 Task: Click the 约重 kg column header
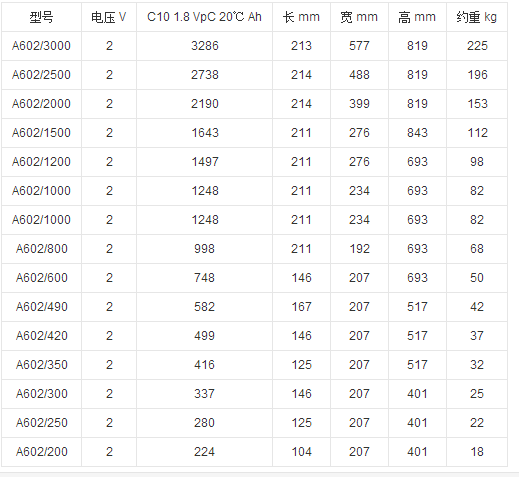477,17
